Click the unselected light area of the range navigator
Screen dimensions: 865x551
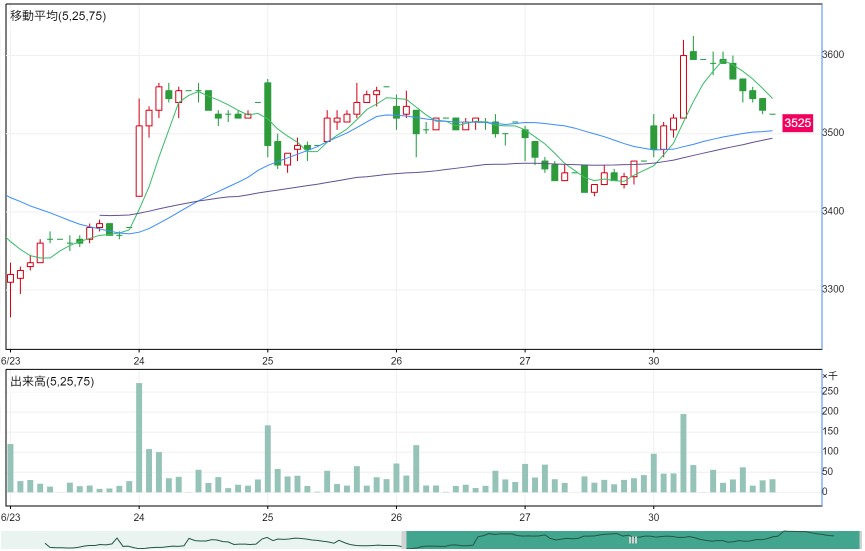tap(201, 540)
